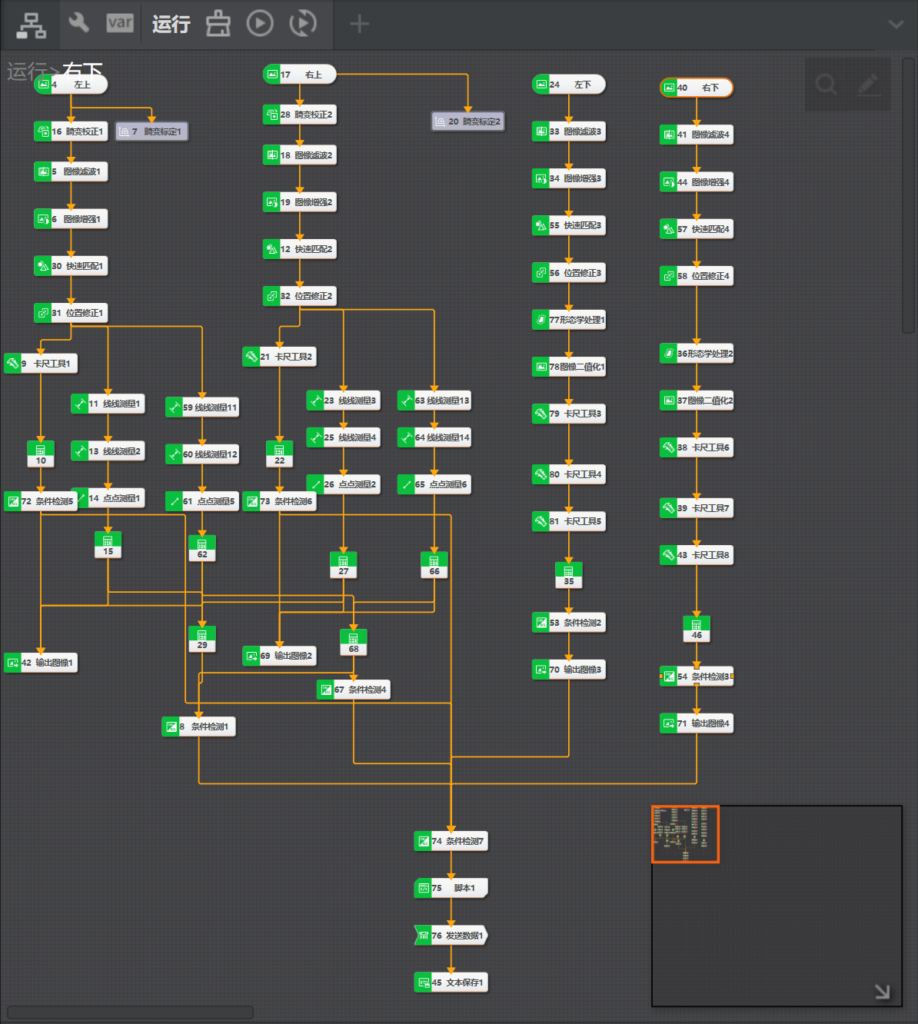Click the robot device icon in toolbar
Viewport: 918px width, 1024px height.
[218, 24]
